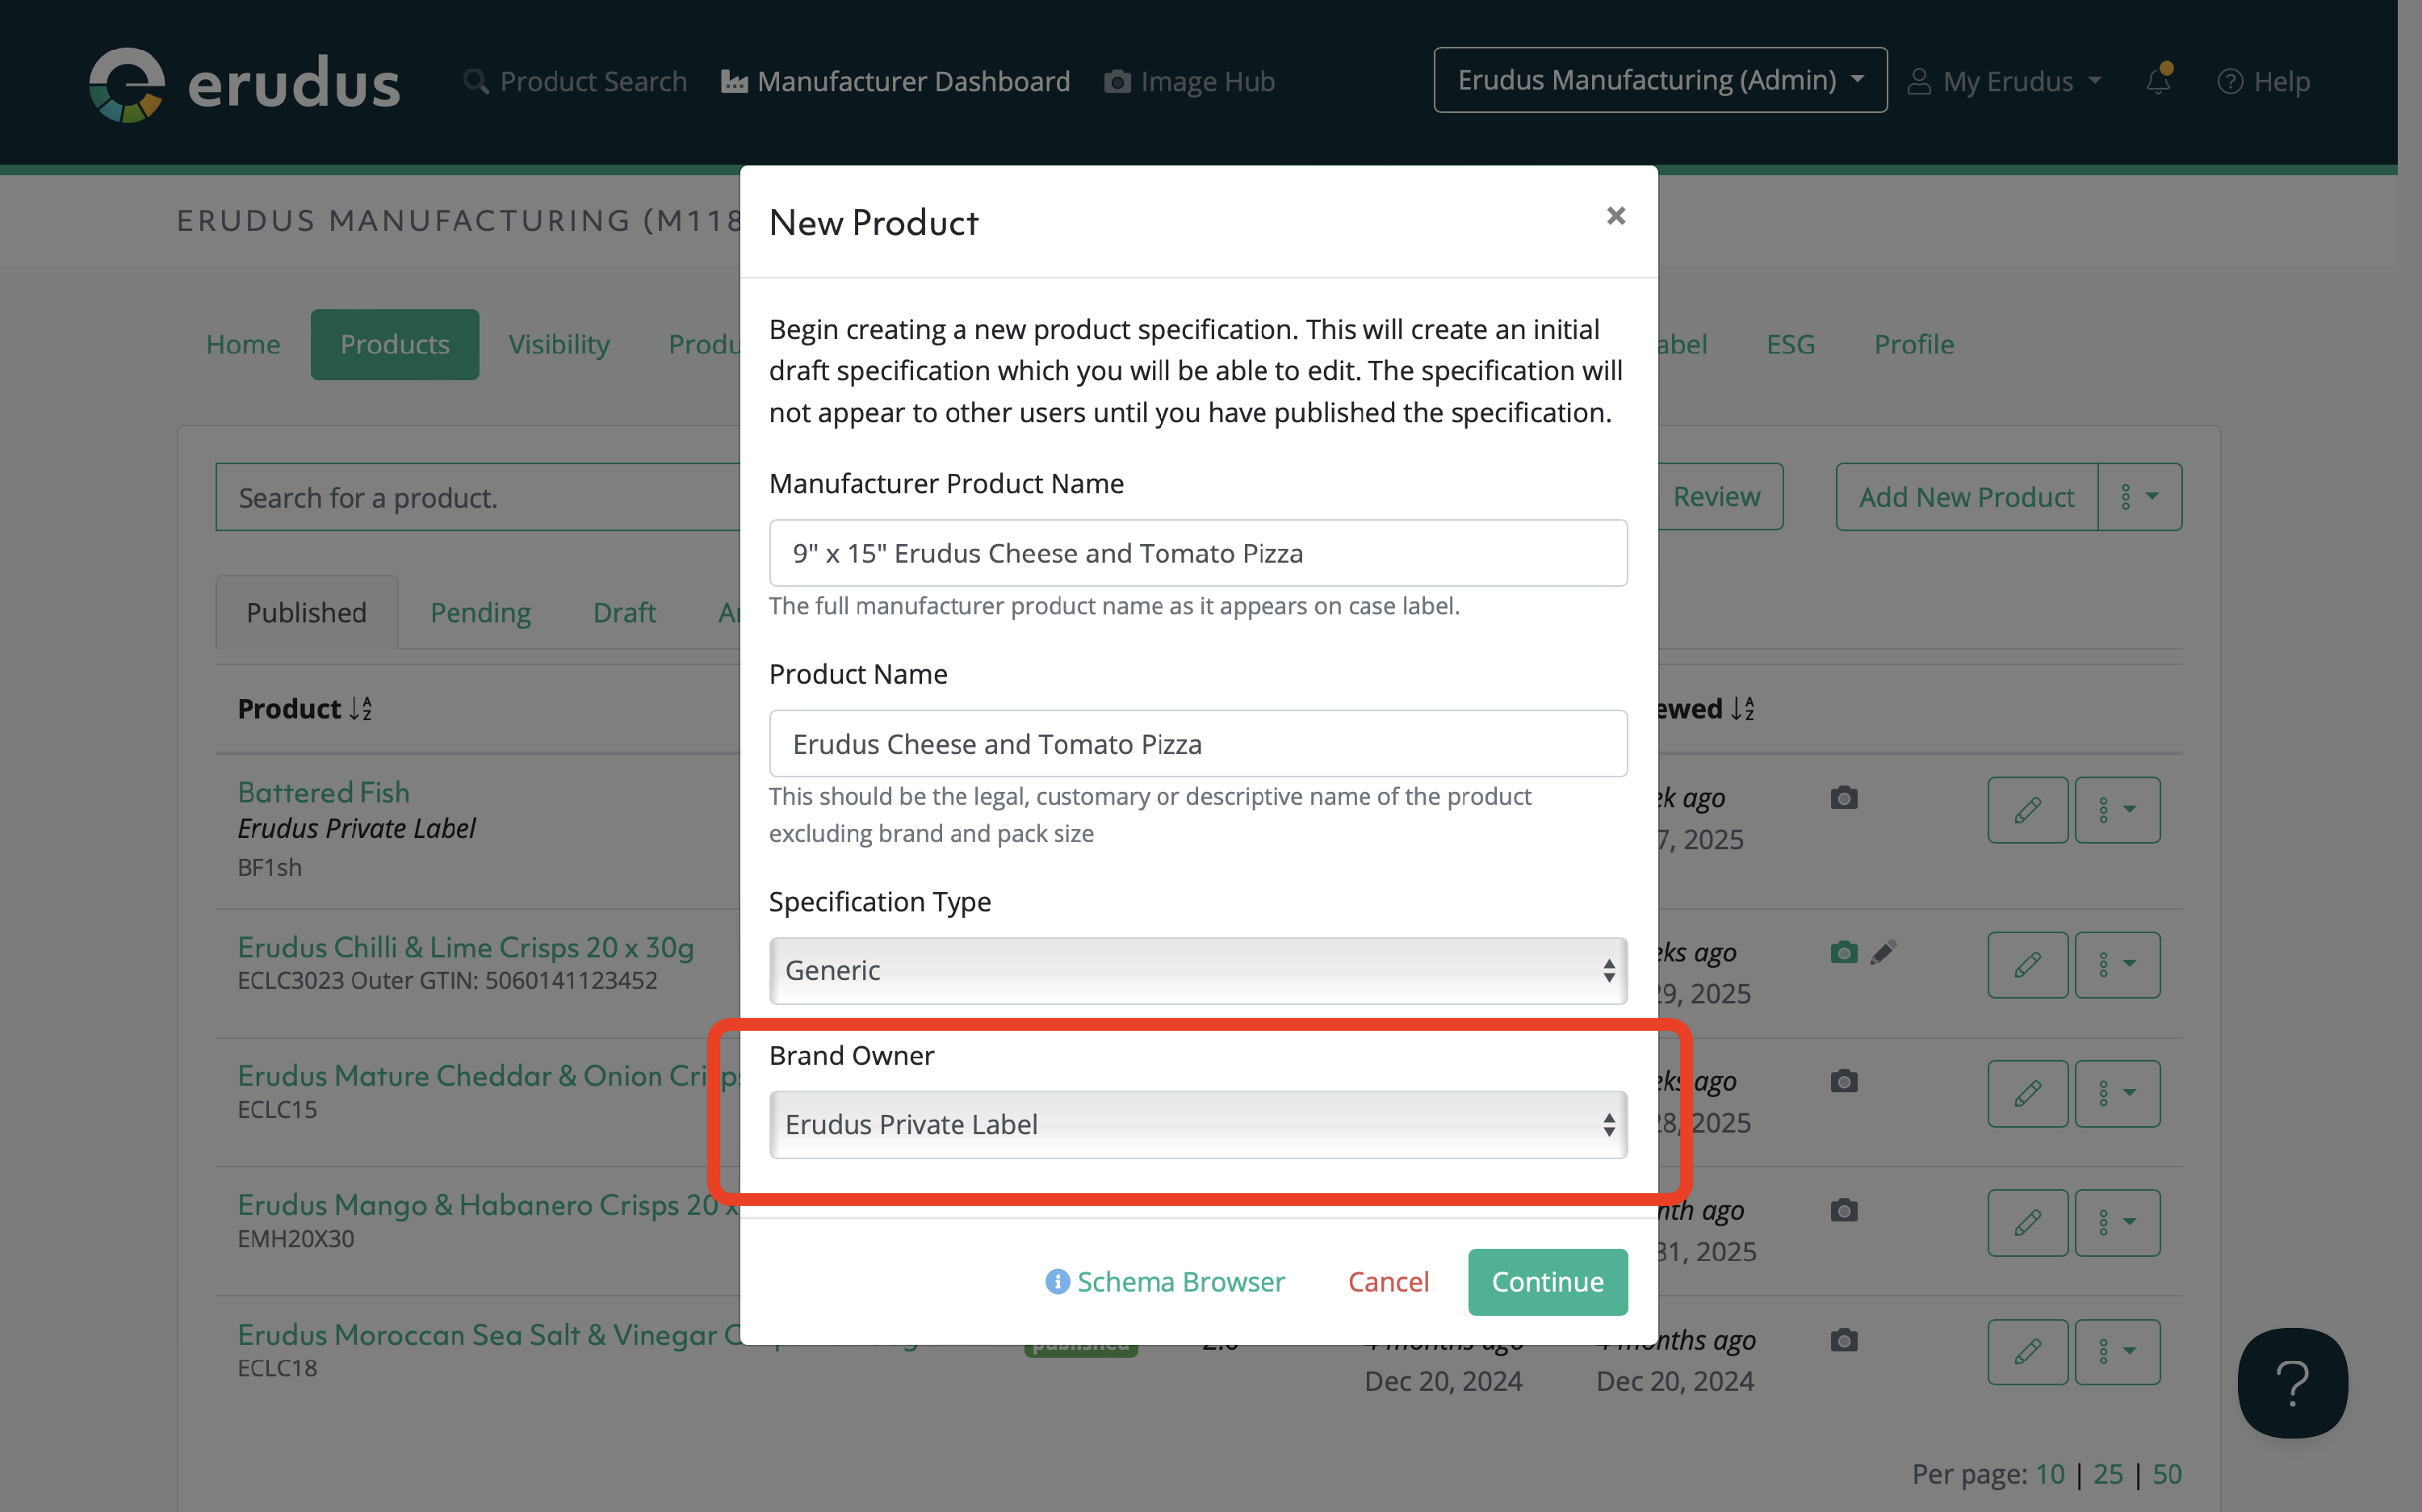This screenshot has height=1512, width=2422.
Task: Open the floating help question-mark bubble
Action: click(2291, 1383)
